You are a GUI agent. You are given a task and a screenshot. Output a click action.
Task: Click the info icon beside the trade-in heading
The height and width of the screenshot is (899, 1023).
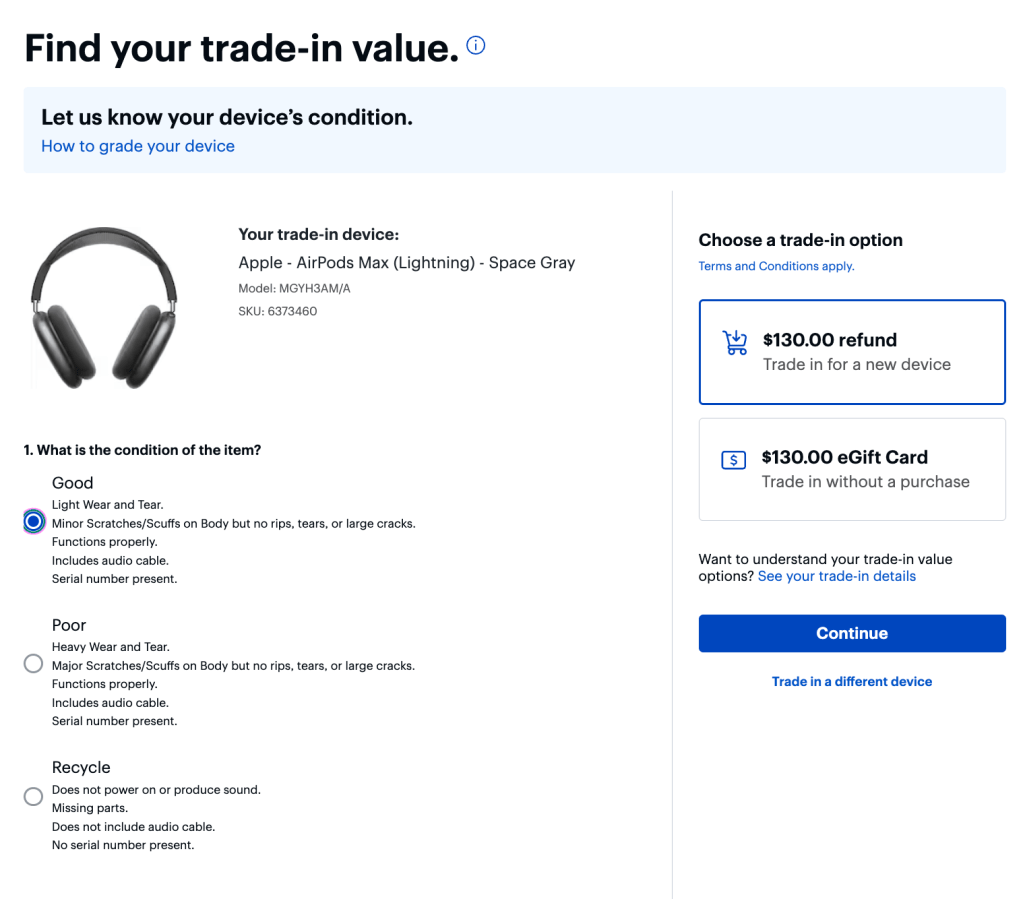point(476,45)
